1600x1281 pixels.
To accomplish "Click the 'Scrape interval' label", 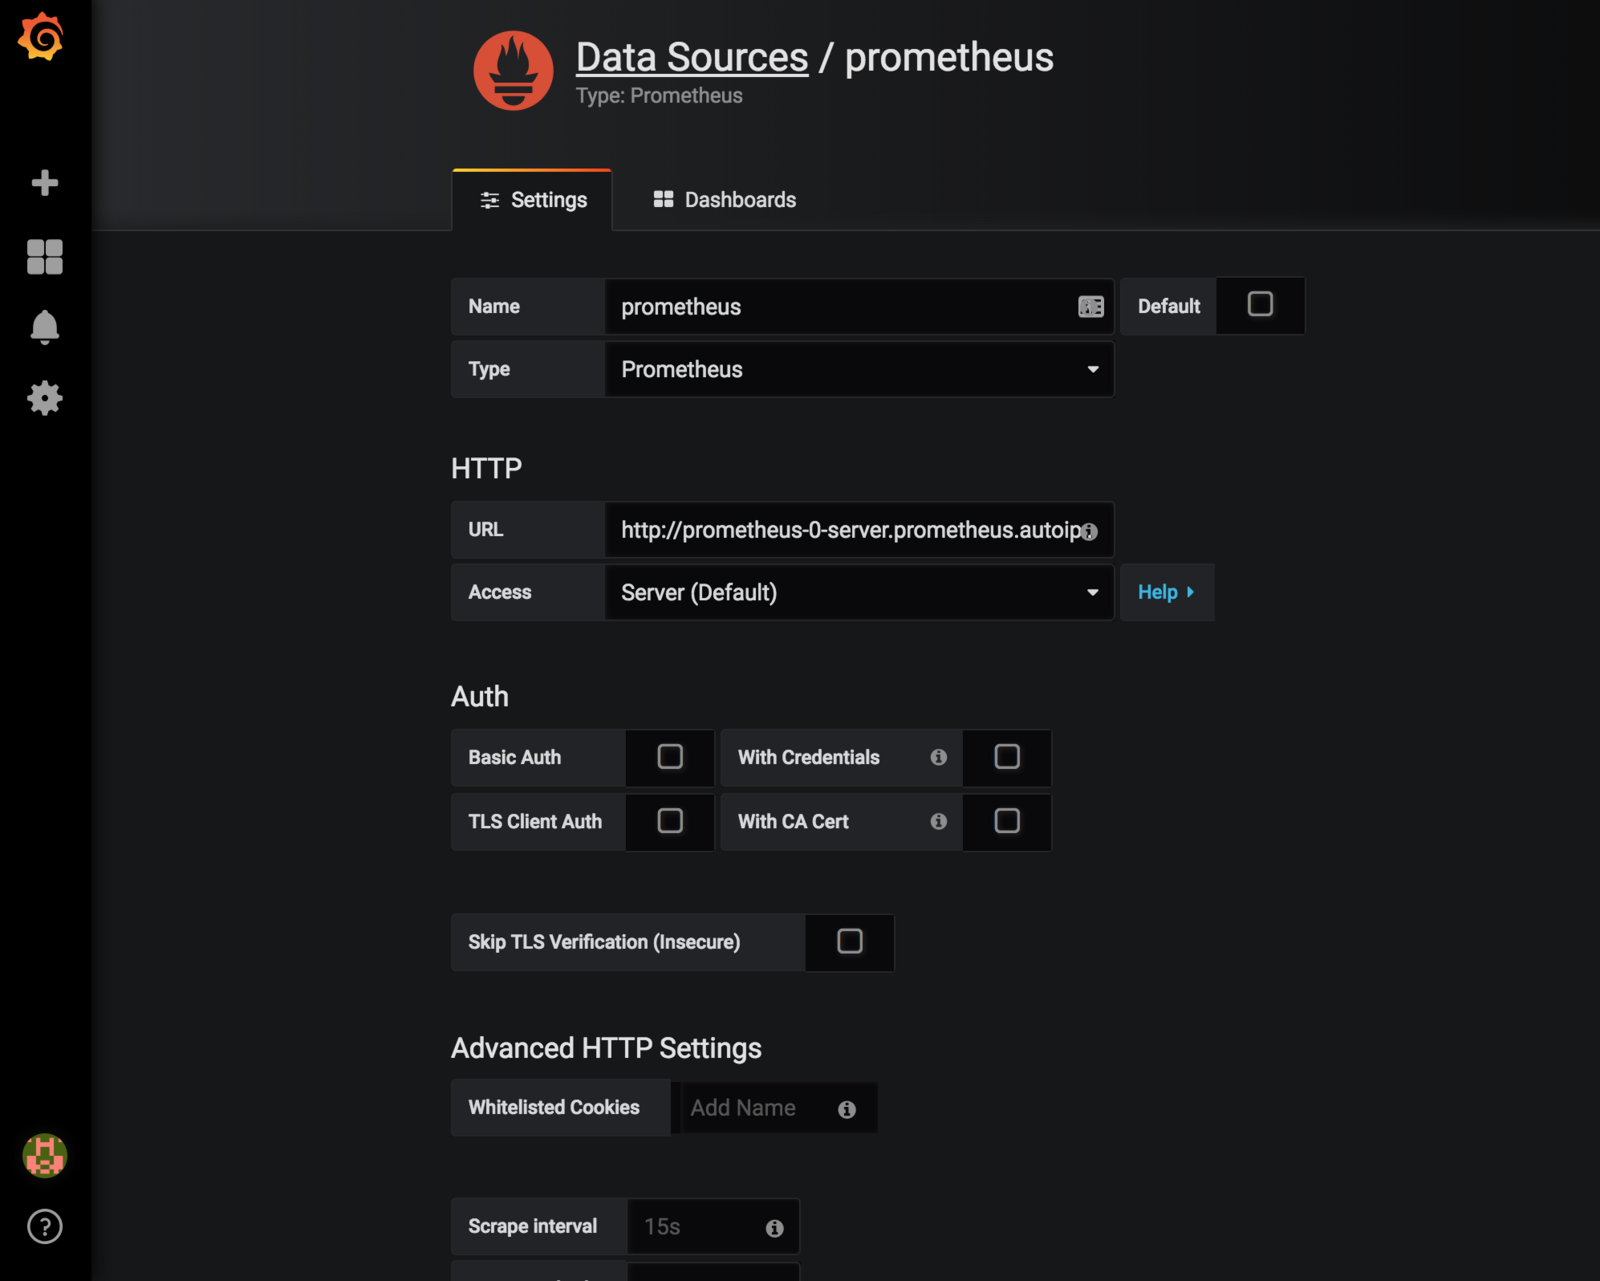I will point(533,1226).
